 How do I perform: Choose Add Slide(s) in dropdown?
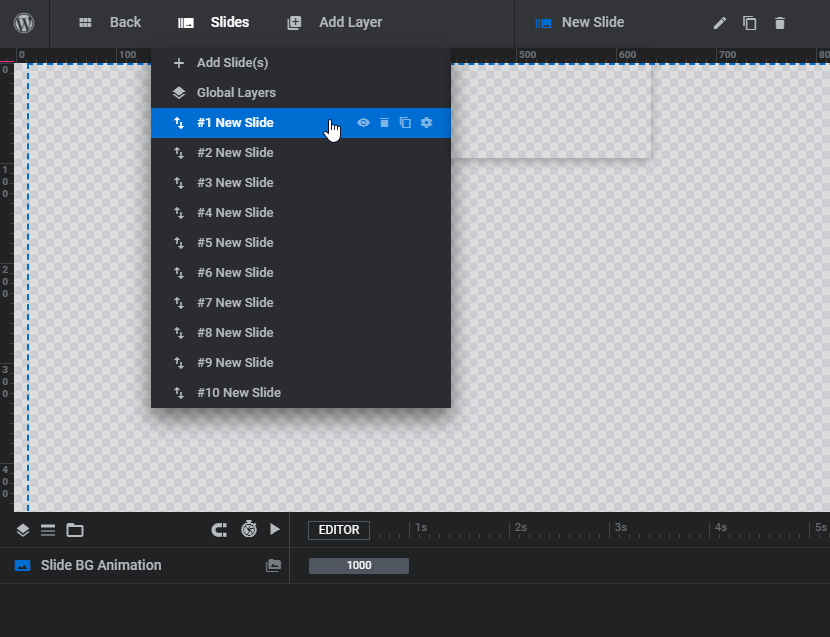(x=301, y=62)
